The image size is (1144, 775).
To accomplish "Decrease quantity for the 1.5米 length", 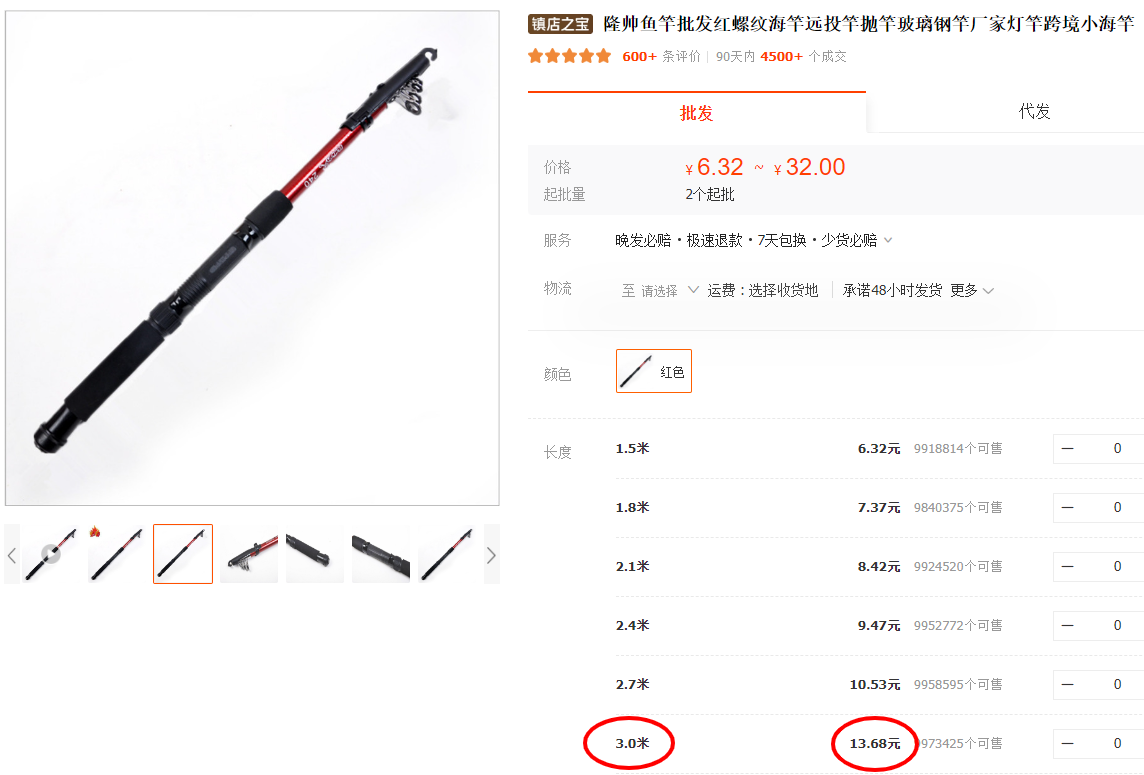I will (x=1067, y=449).
